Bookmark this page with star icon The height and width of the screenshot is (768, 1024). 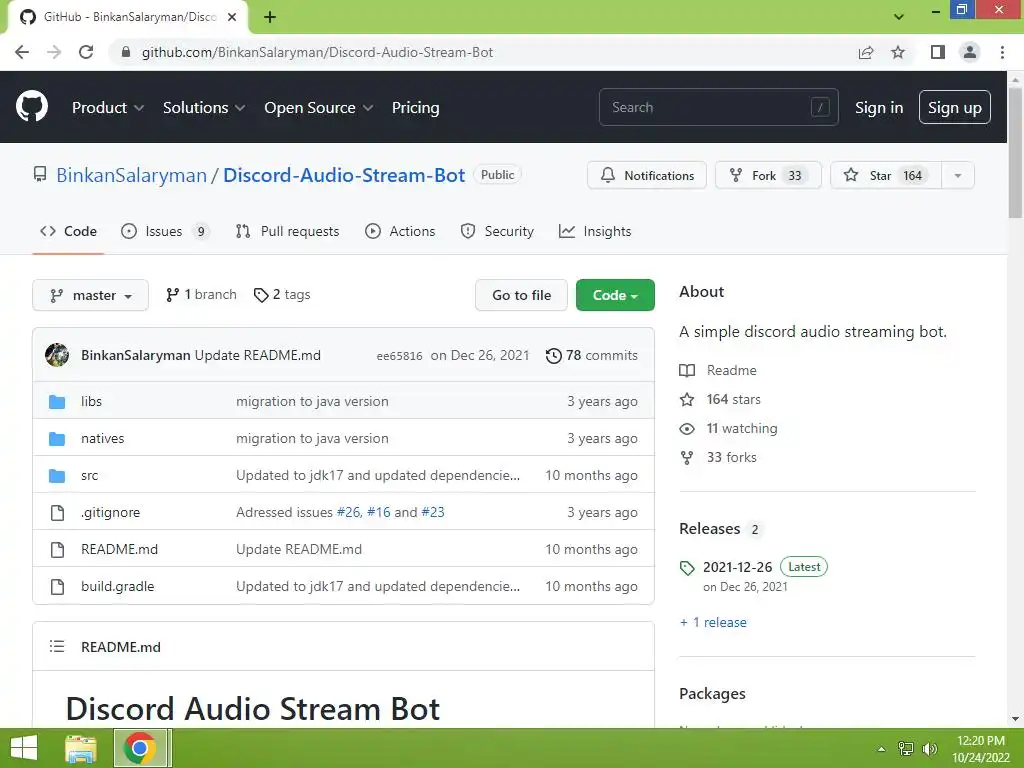(898, 52)
